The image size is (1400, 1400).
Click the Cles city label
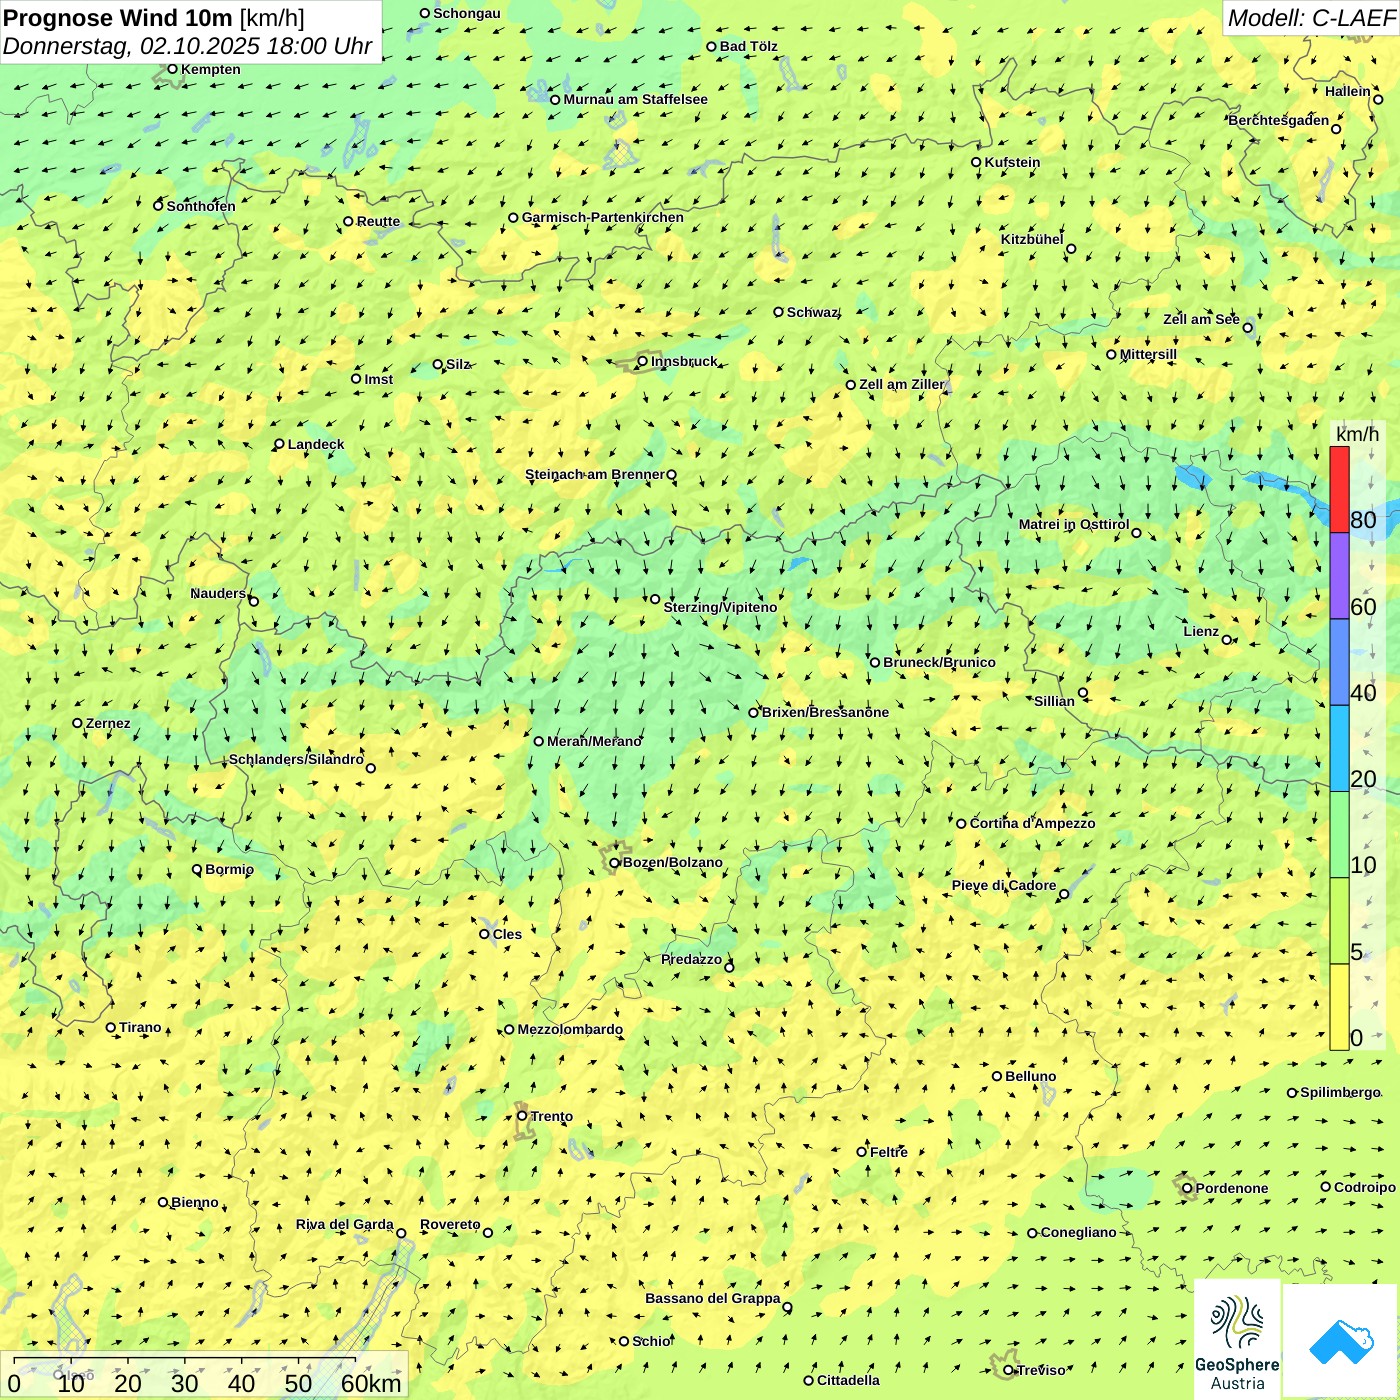point(507,934)
